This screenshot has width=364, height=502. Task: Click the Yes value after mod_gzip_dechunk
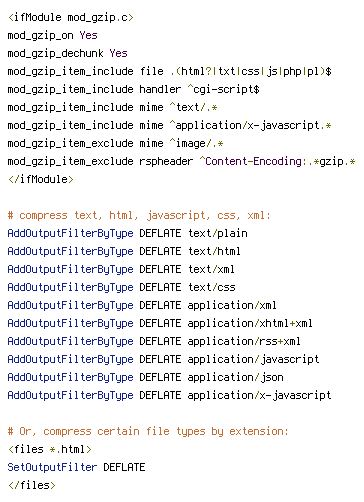[118, 53]
